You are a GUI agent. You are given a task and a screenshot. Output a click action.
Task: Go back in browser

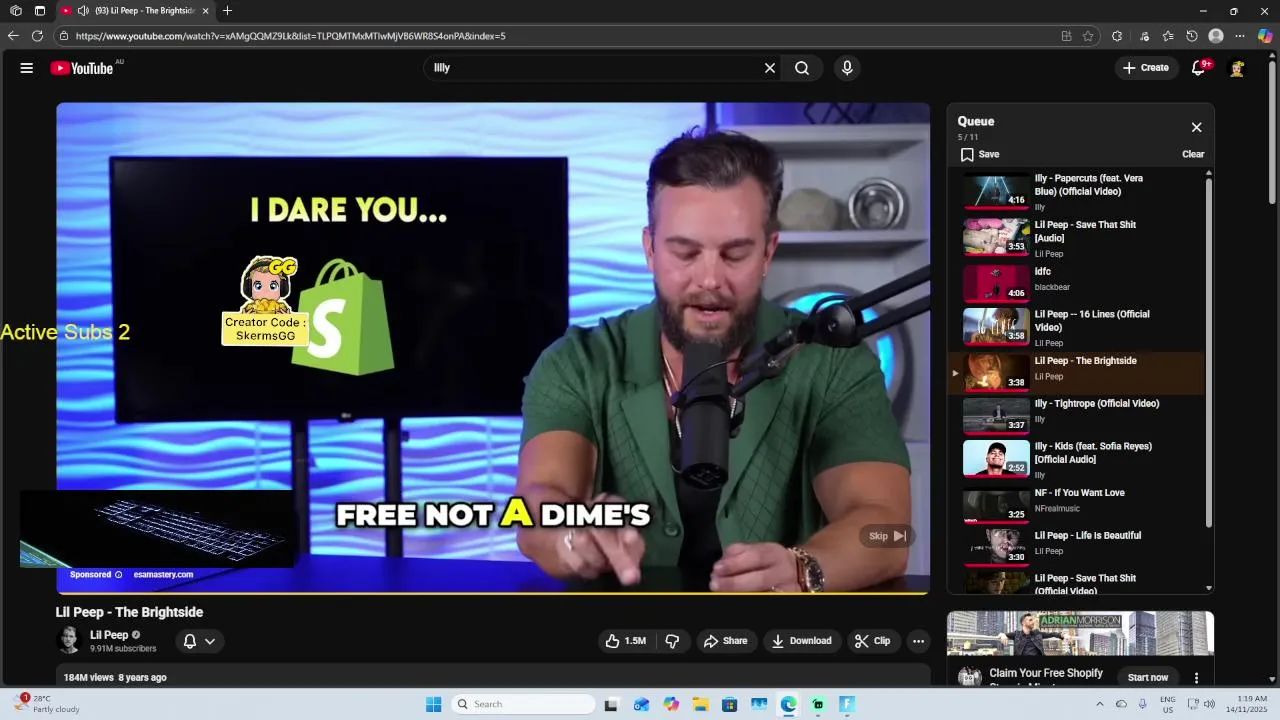click(x=14, y=36)
